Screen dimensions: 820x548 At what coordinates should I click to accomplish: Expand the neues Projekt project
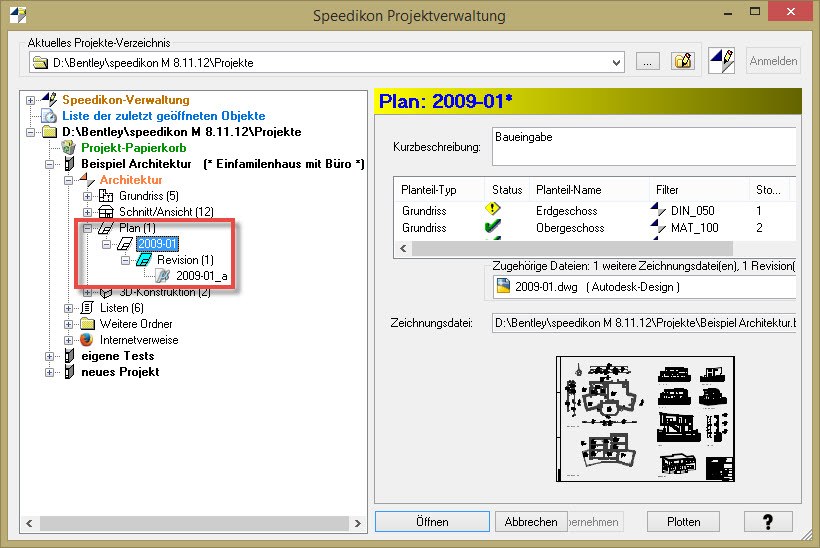tap(49, 372)
